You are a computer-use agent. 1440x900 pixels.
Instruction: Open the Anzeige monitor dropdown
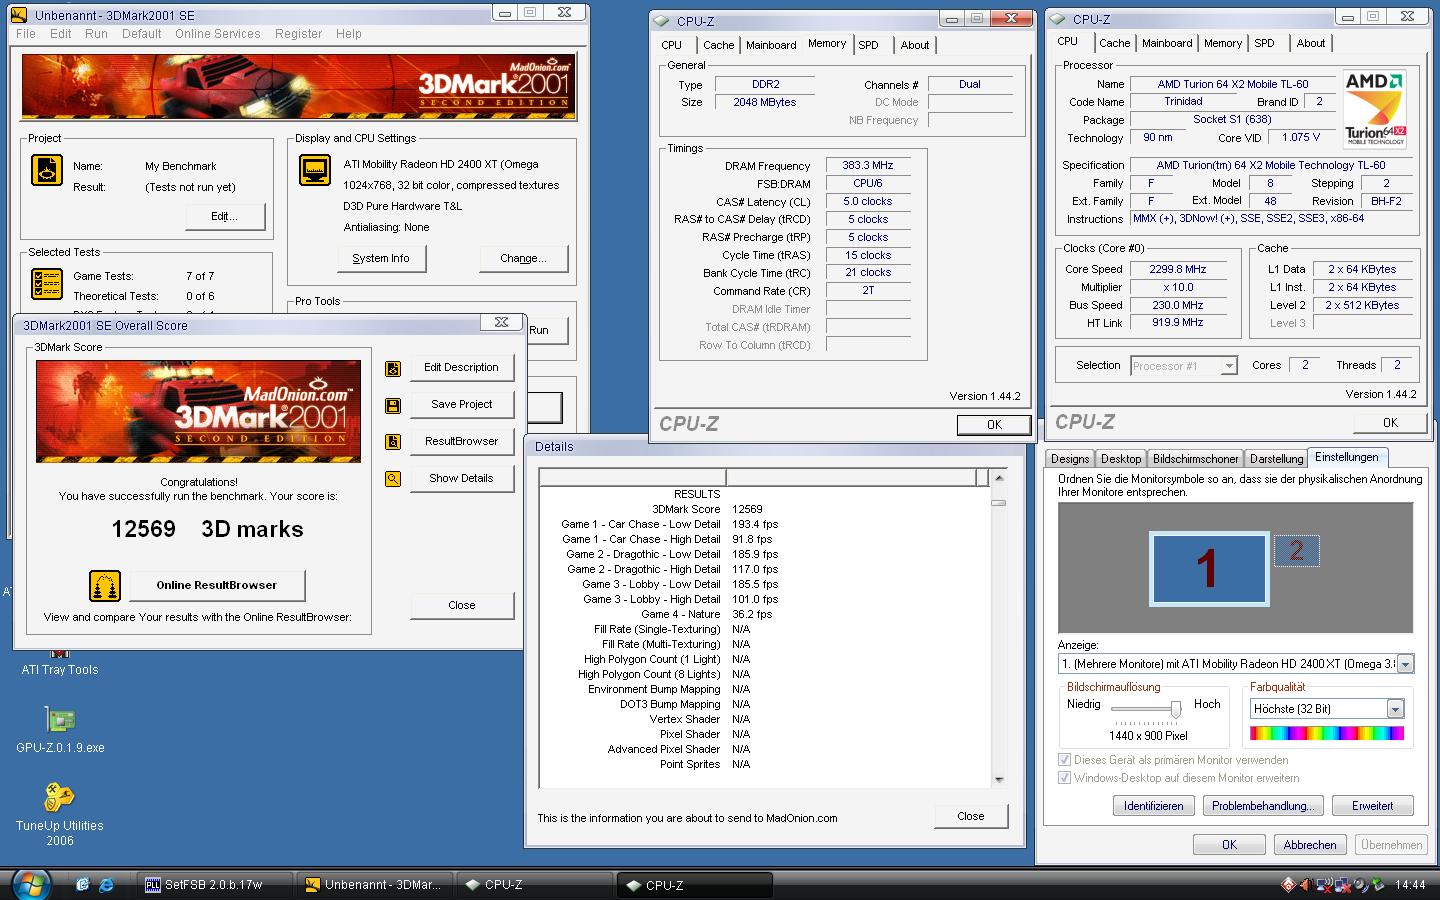pos(1405,664)
